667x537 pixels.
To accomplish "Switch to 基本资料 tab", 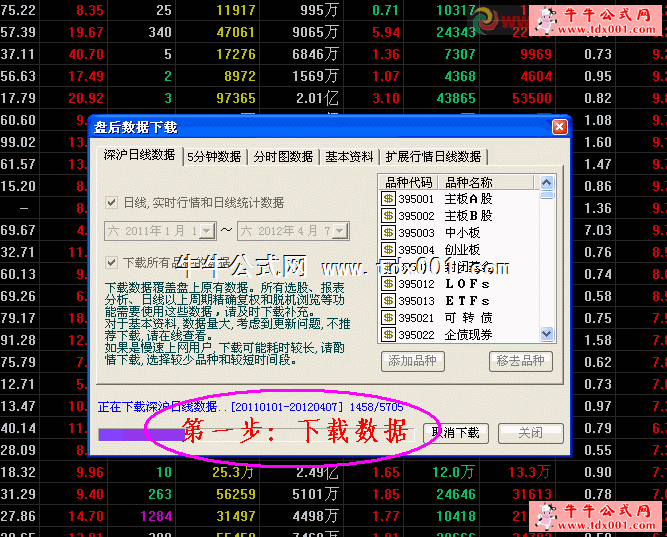I will tap(349, 157).
